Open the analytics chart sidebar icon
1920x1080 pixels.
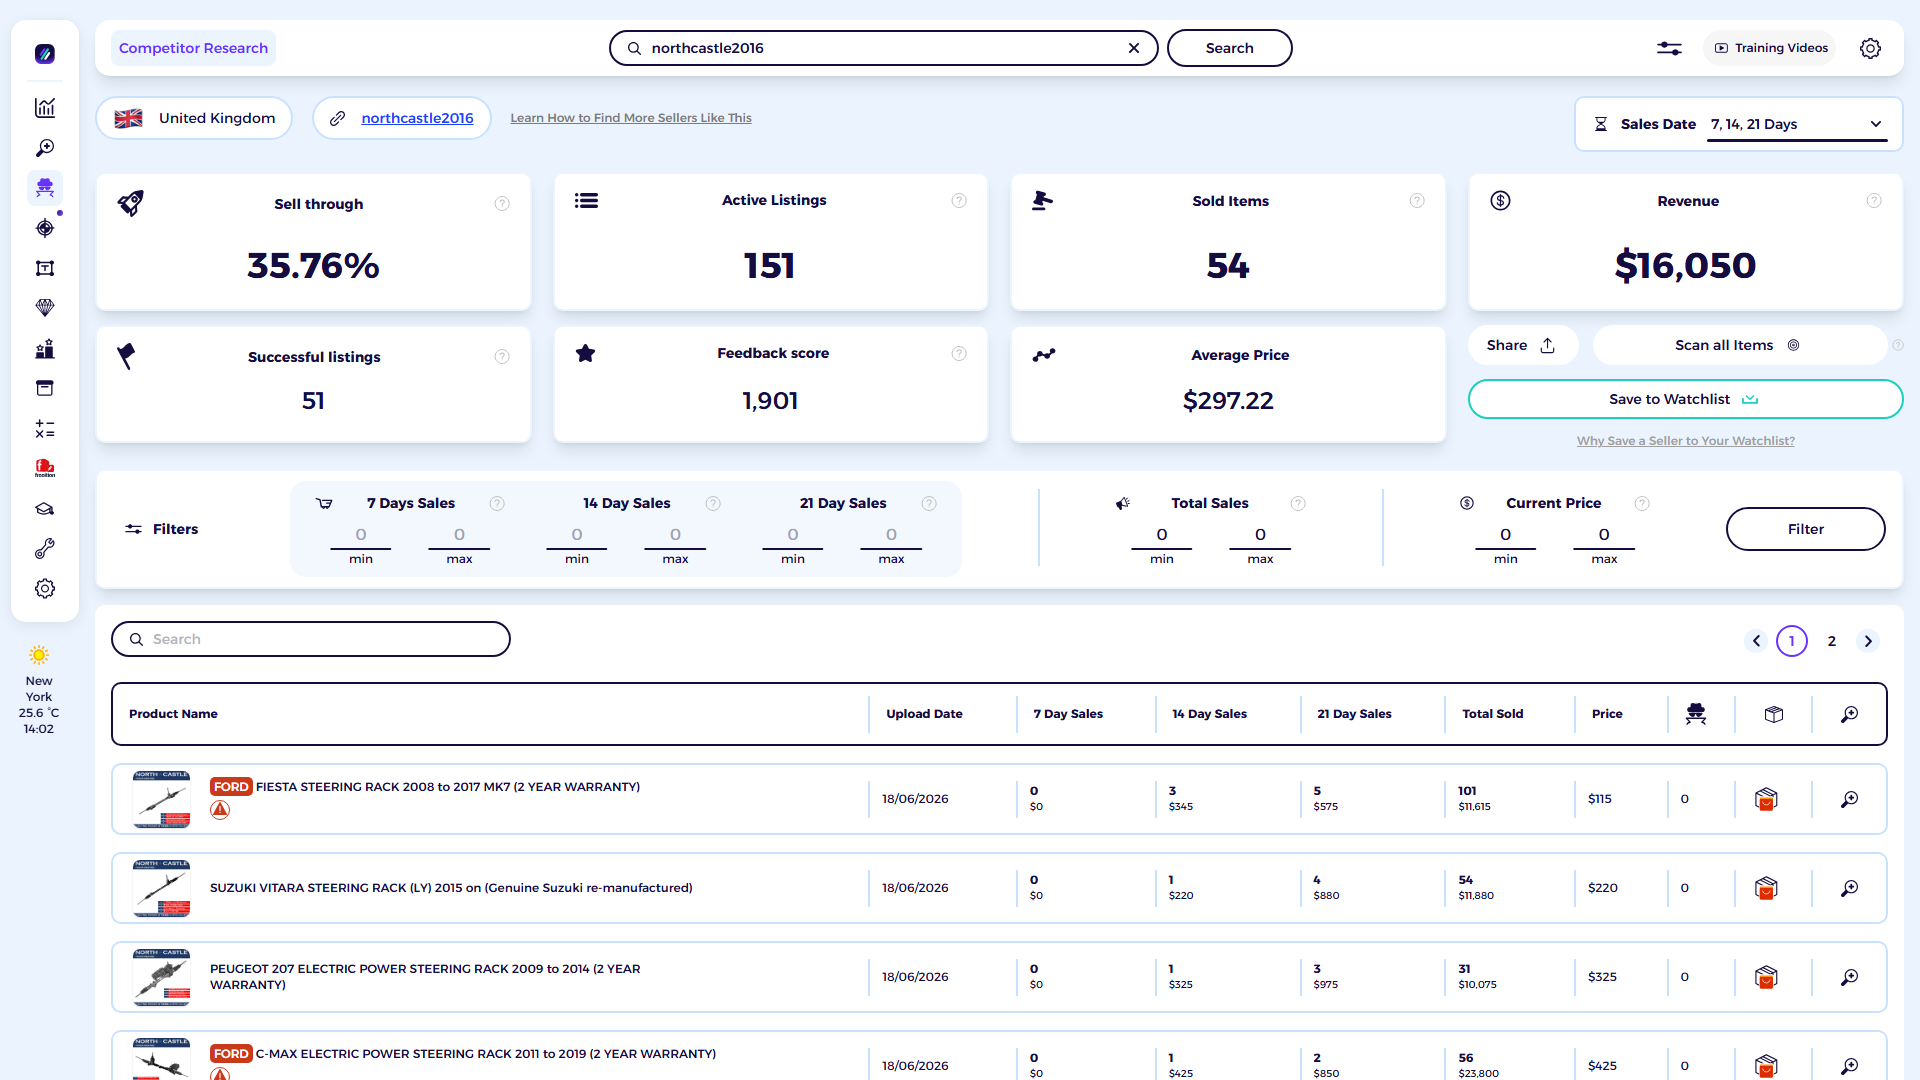45,108
